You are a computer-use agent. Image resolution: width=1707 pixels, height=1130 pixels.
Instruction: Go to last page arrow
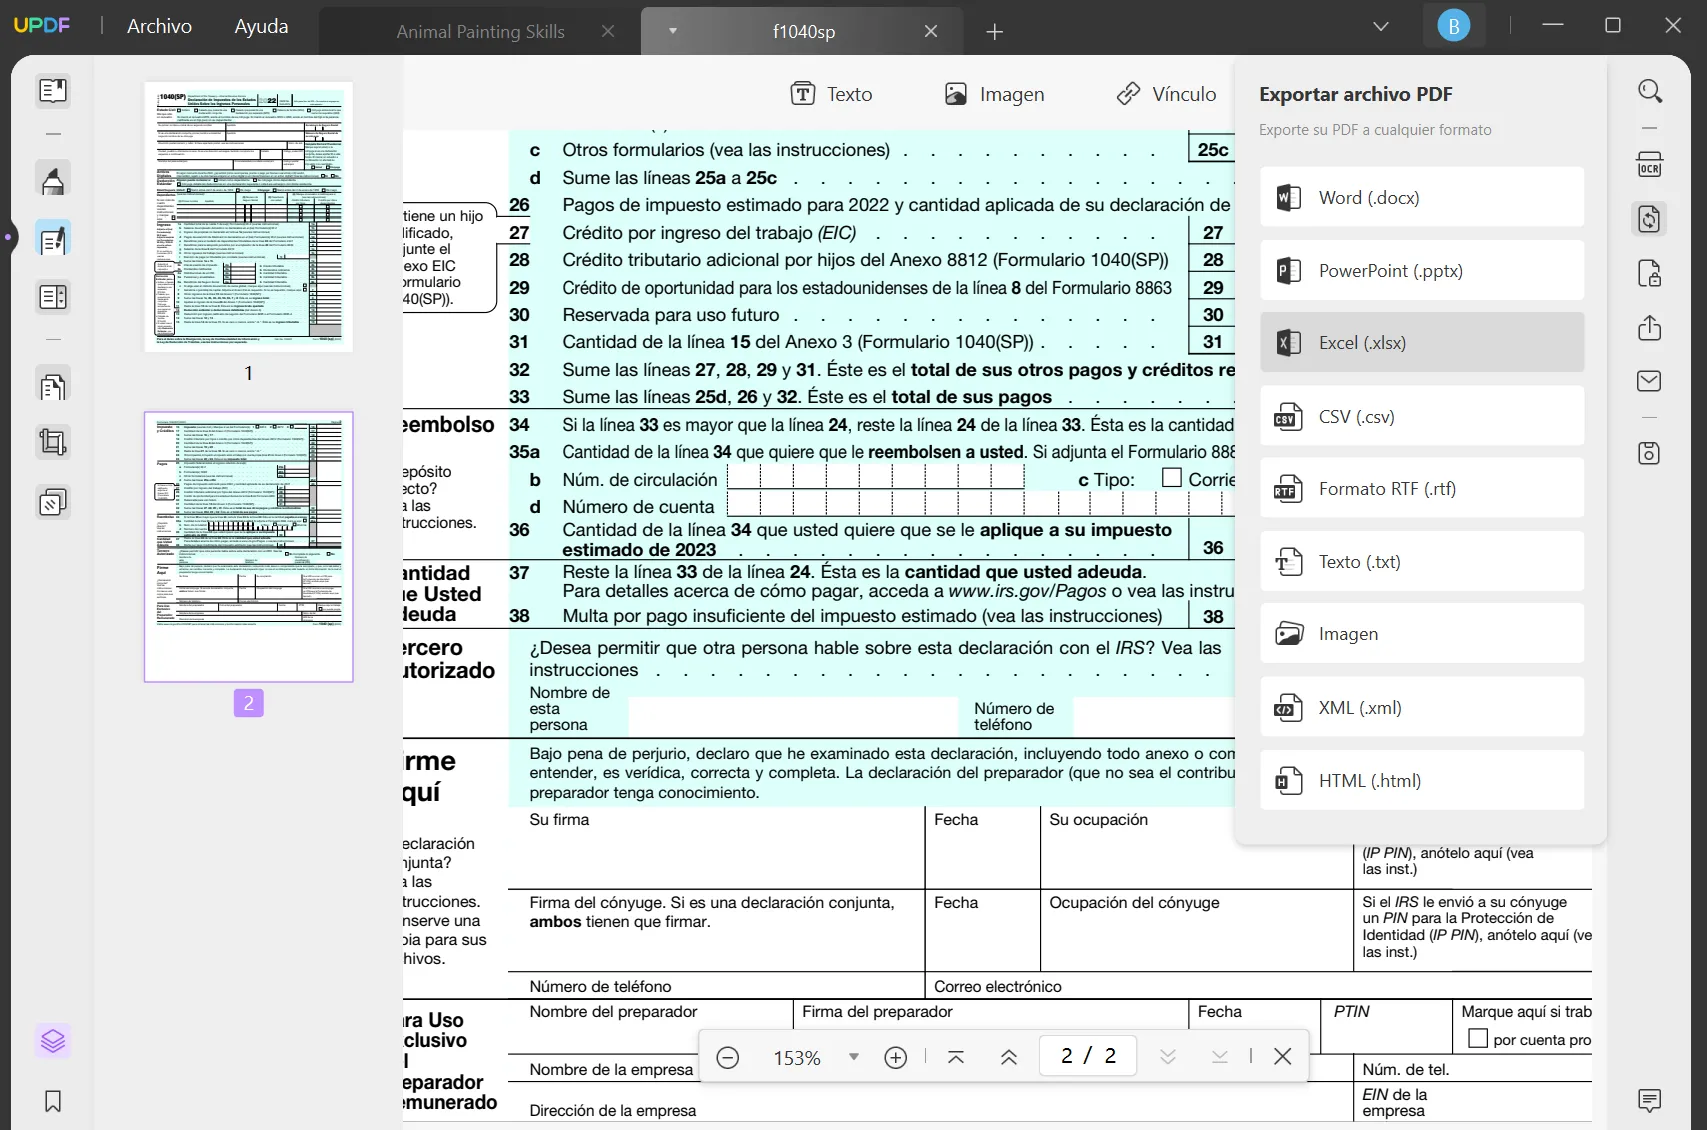1220,1057
